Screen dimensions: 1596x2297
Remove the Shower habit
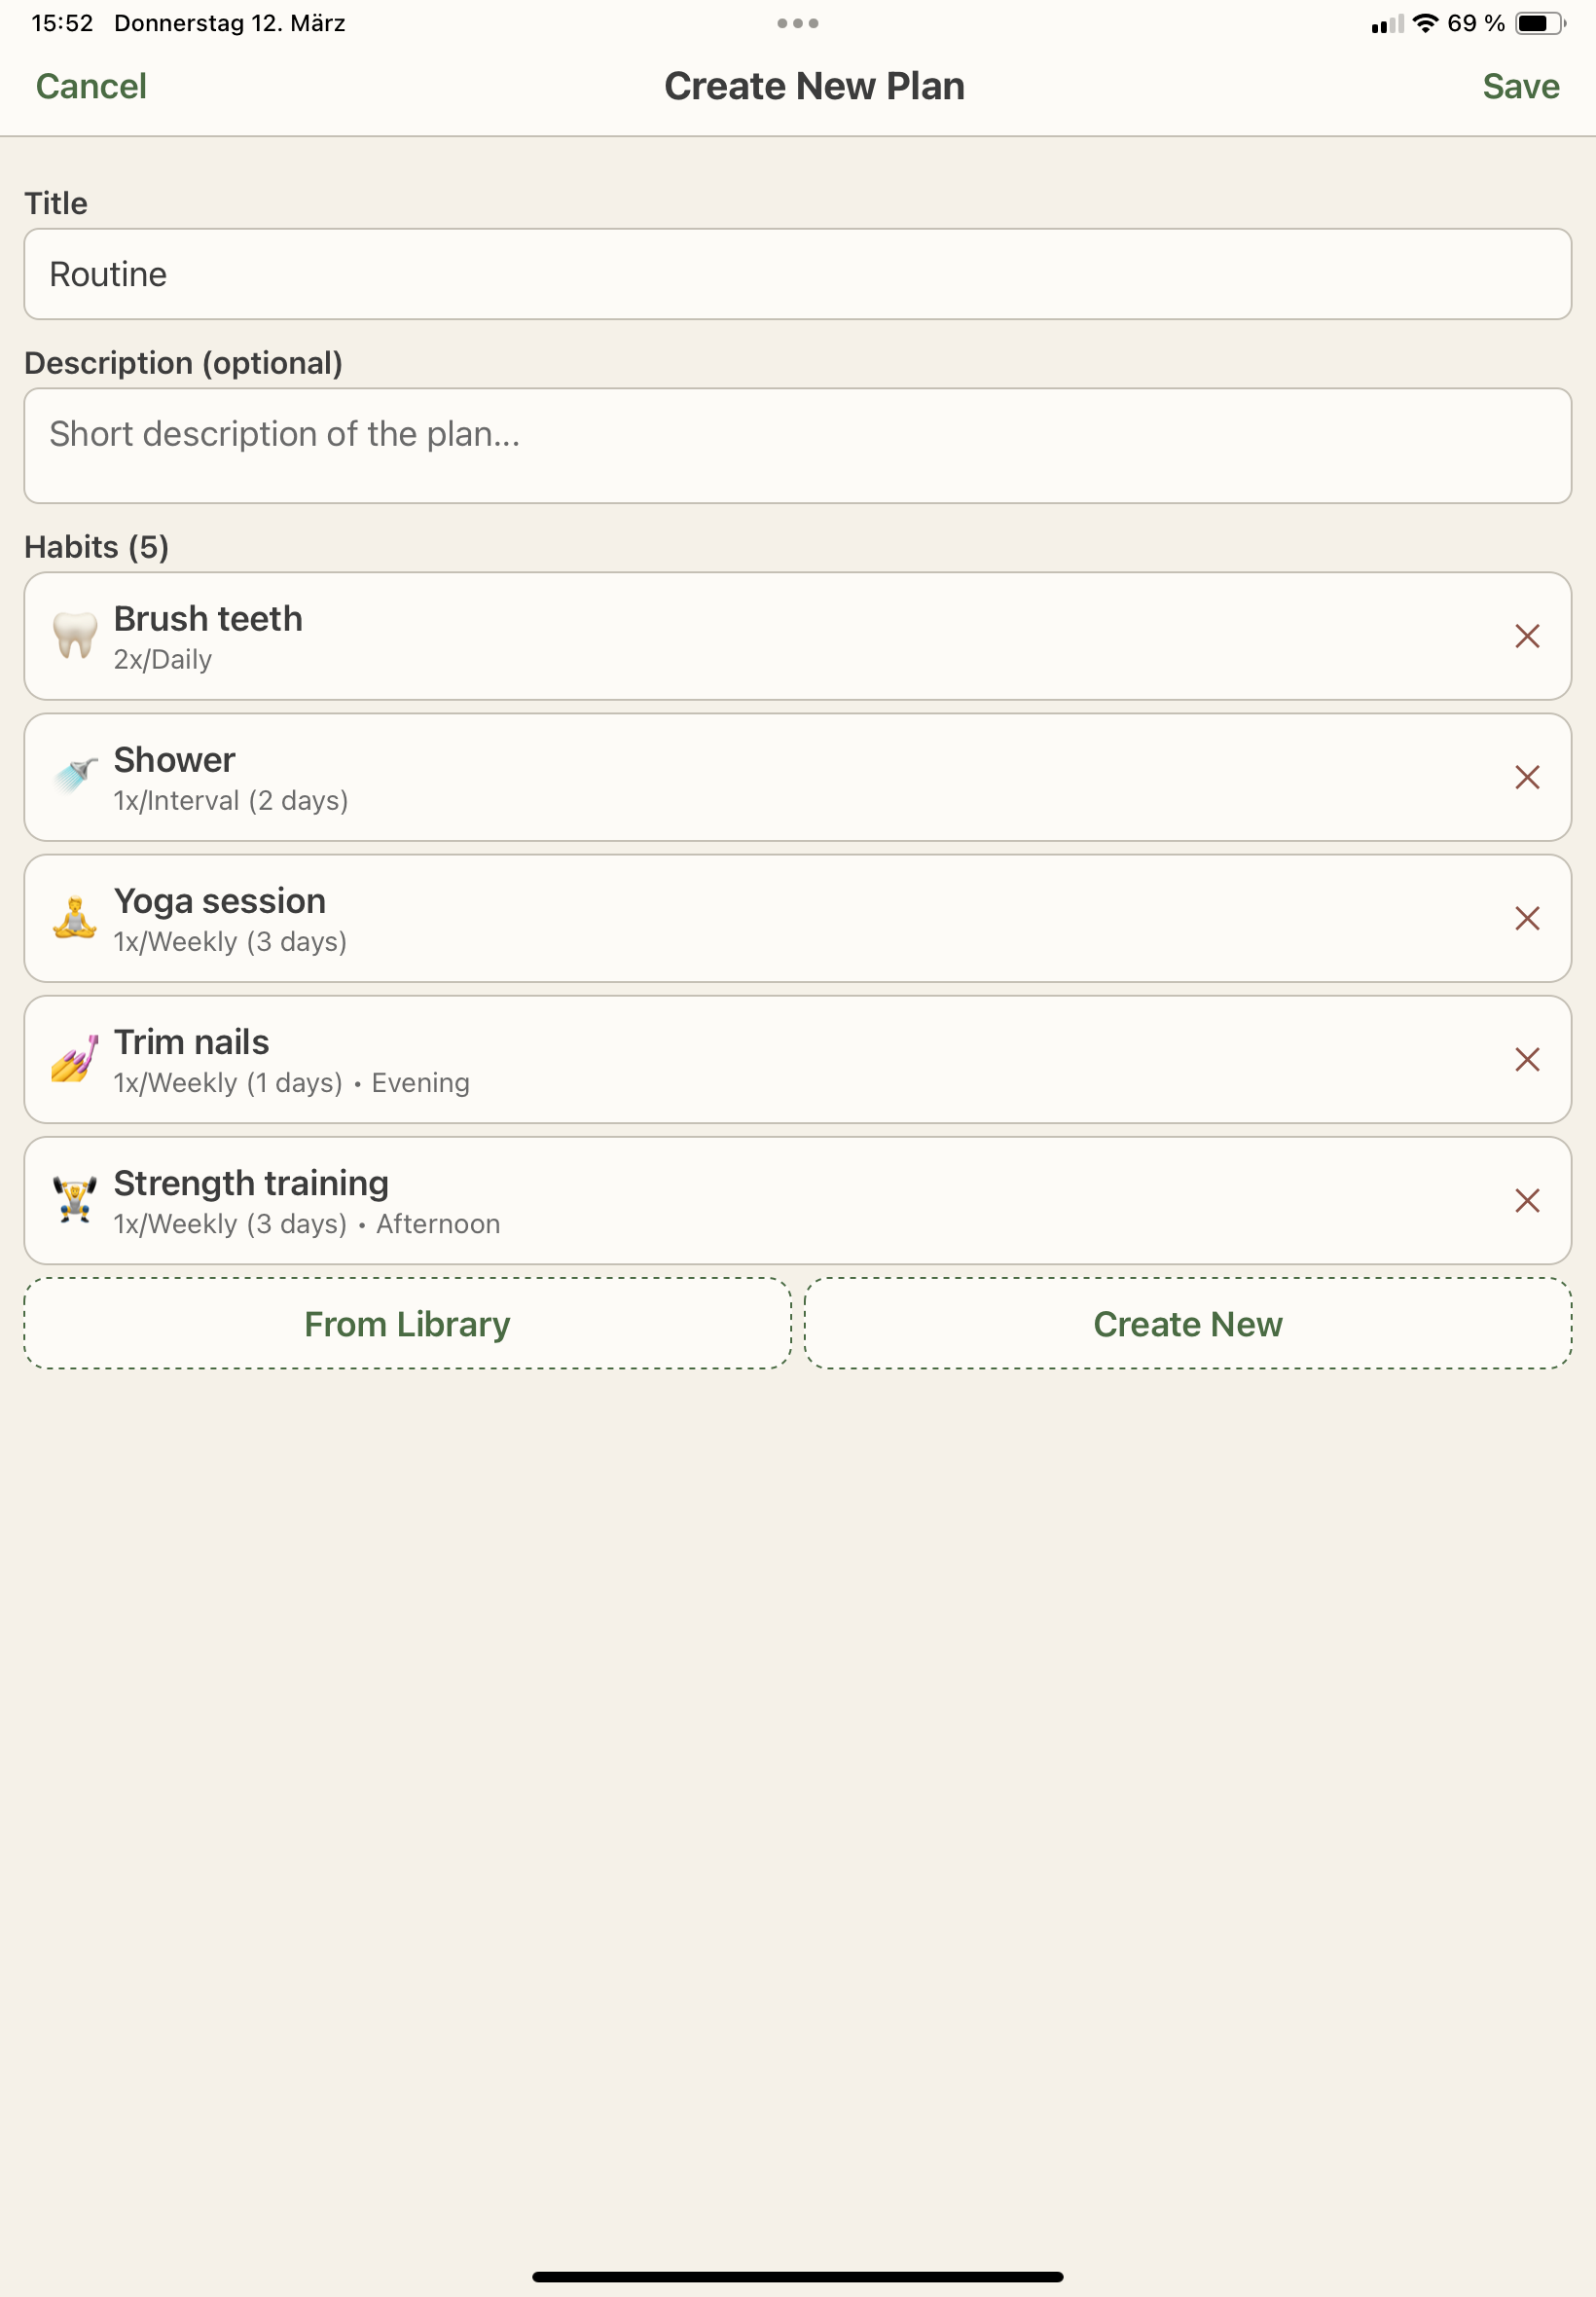(x=1526, y=777)
